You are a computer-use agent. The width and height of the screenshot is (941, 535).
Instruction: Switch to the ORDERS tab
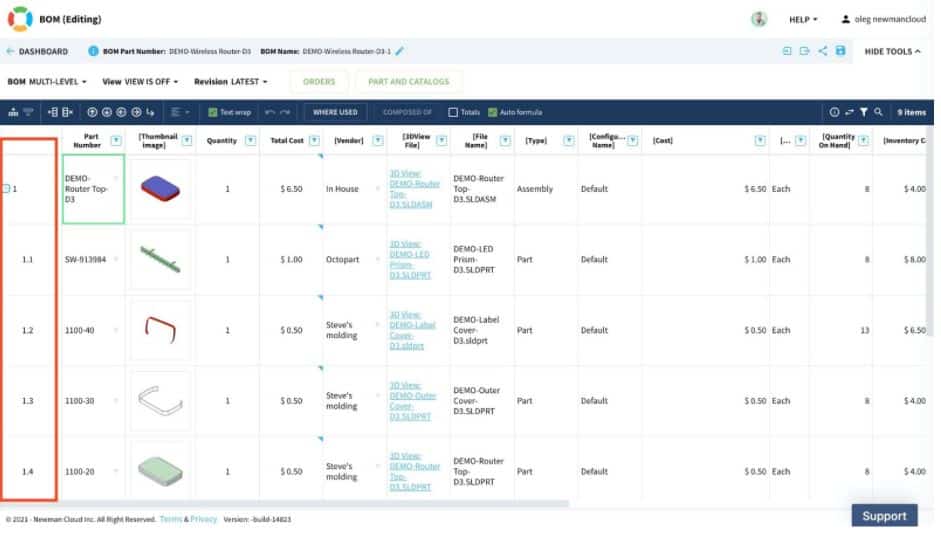[x=319, y=82]
